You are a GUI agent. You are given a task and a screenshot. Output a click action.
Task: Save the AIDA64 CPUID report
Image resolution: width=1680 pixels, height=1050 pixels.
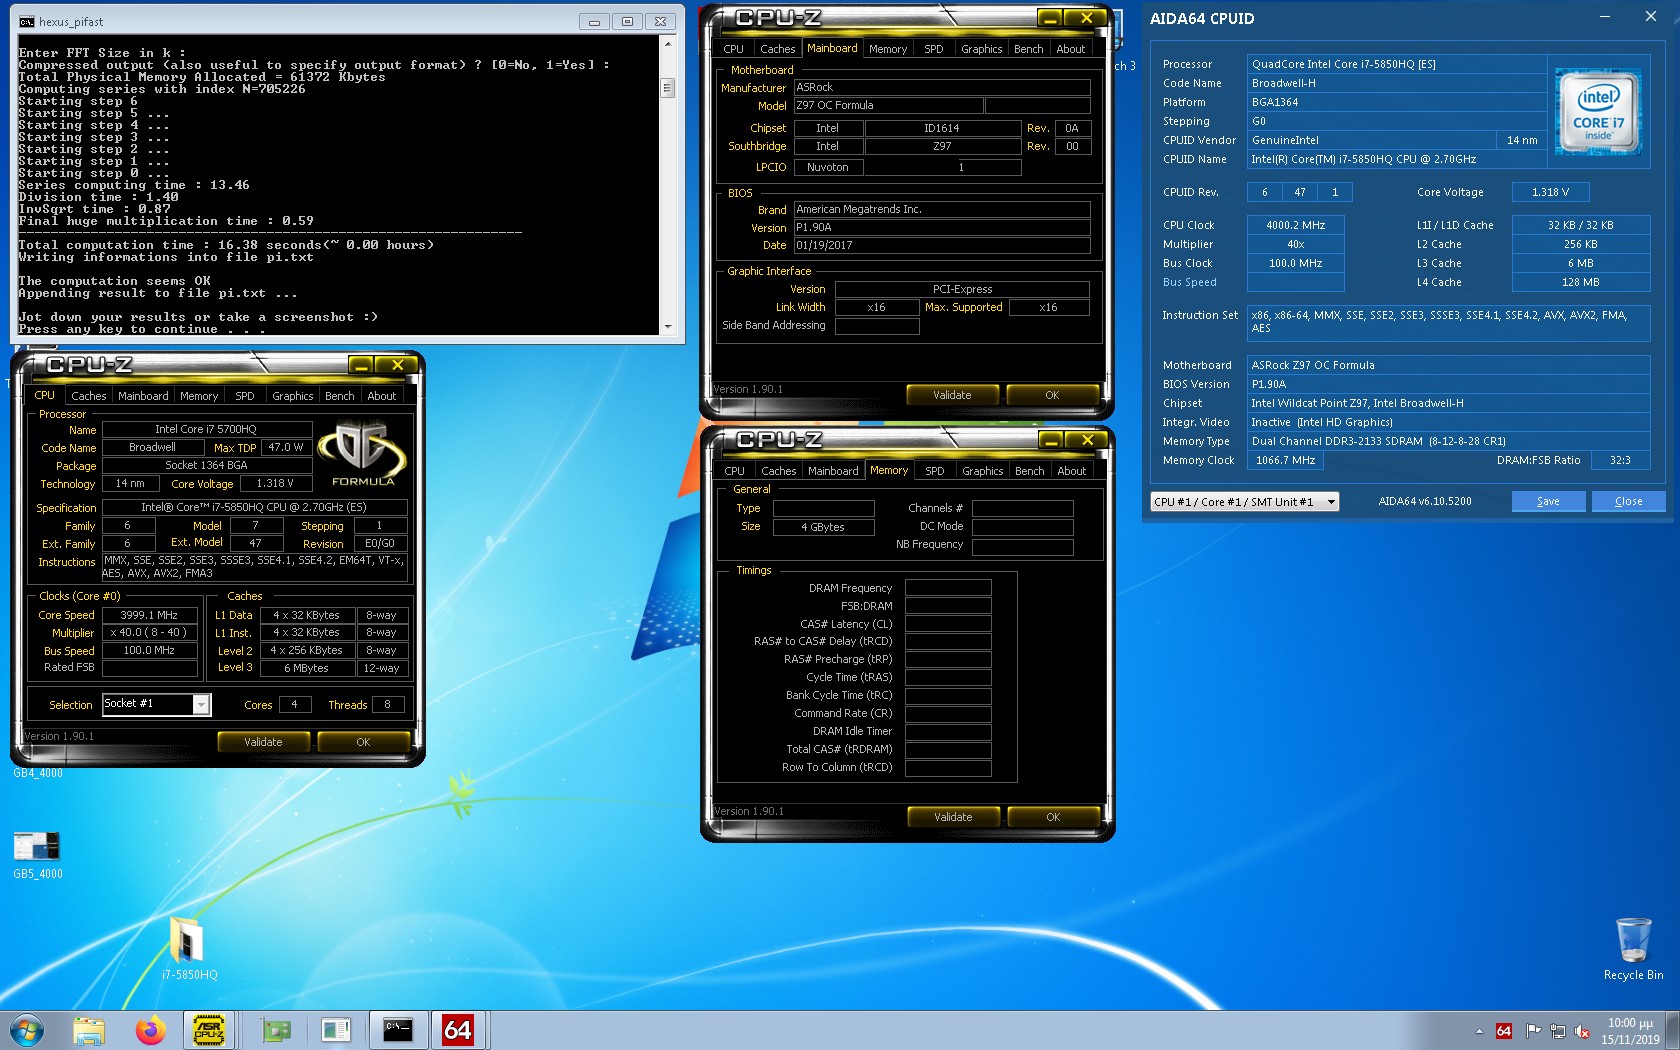click(1548, 501)
